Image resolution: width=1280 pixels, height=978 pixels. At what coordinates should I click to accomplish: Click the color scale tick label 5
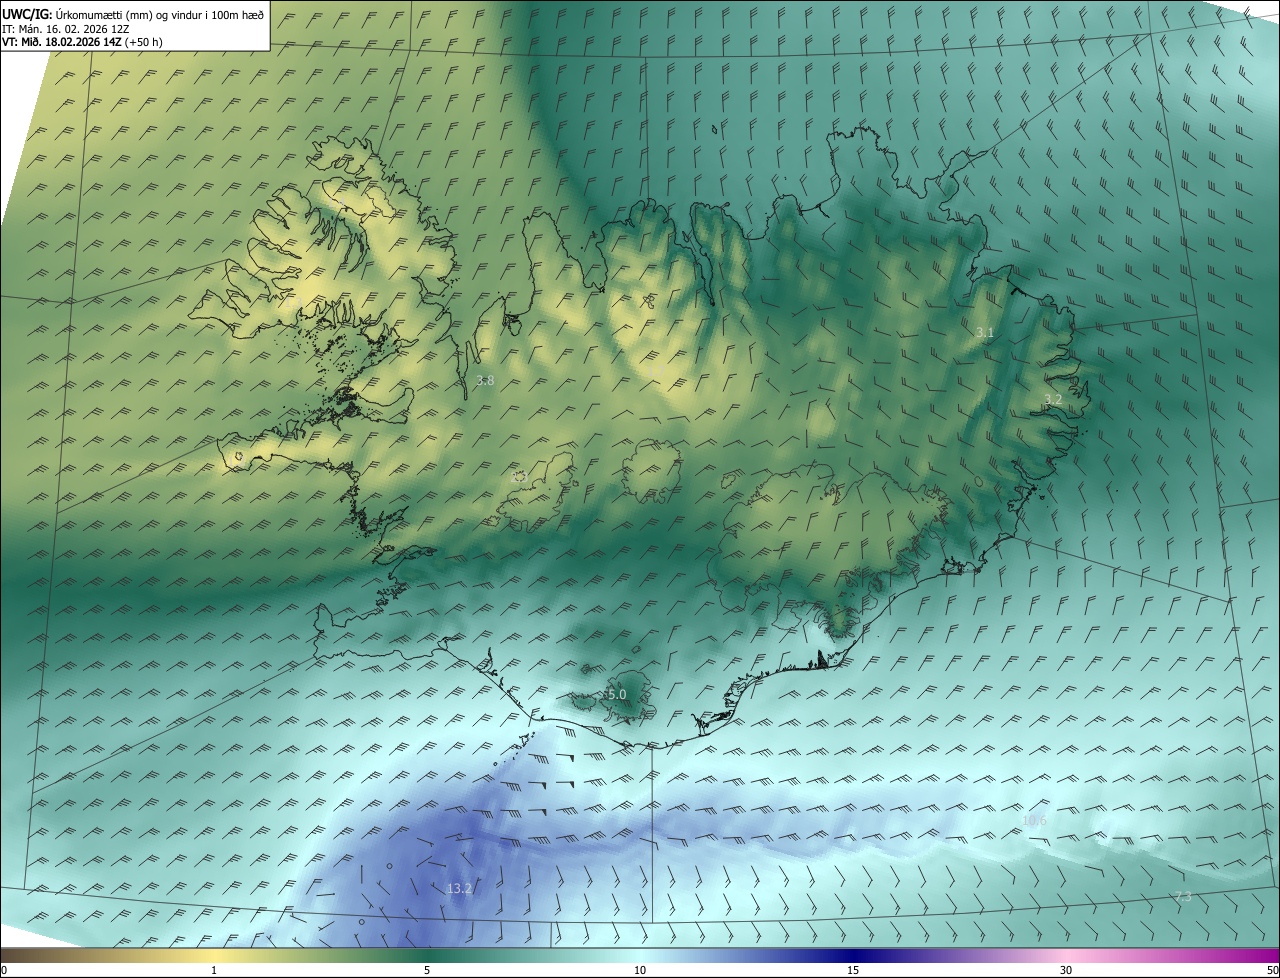(427, 970)
